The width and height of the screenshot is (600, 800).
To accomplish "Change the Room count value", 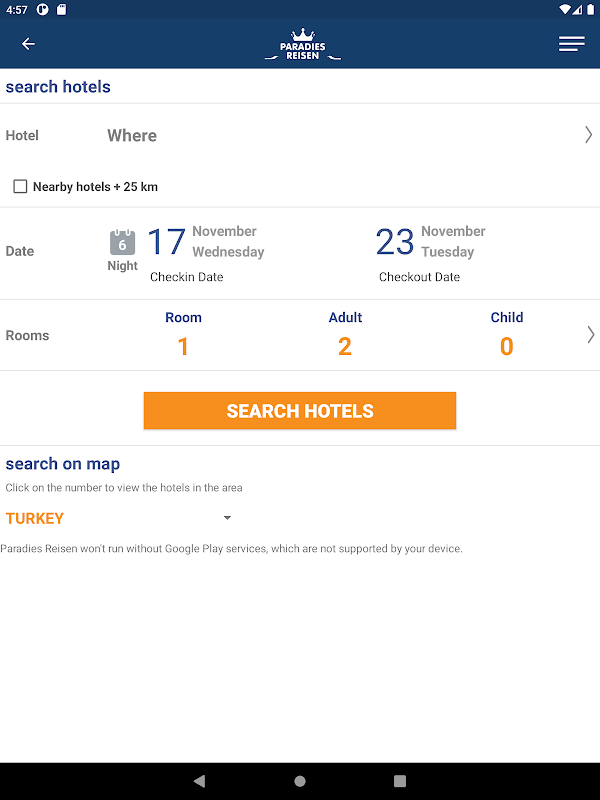I will click(x=183, y=346).
